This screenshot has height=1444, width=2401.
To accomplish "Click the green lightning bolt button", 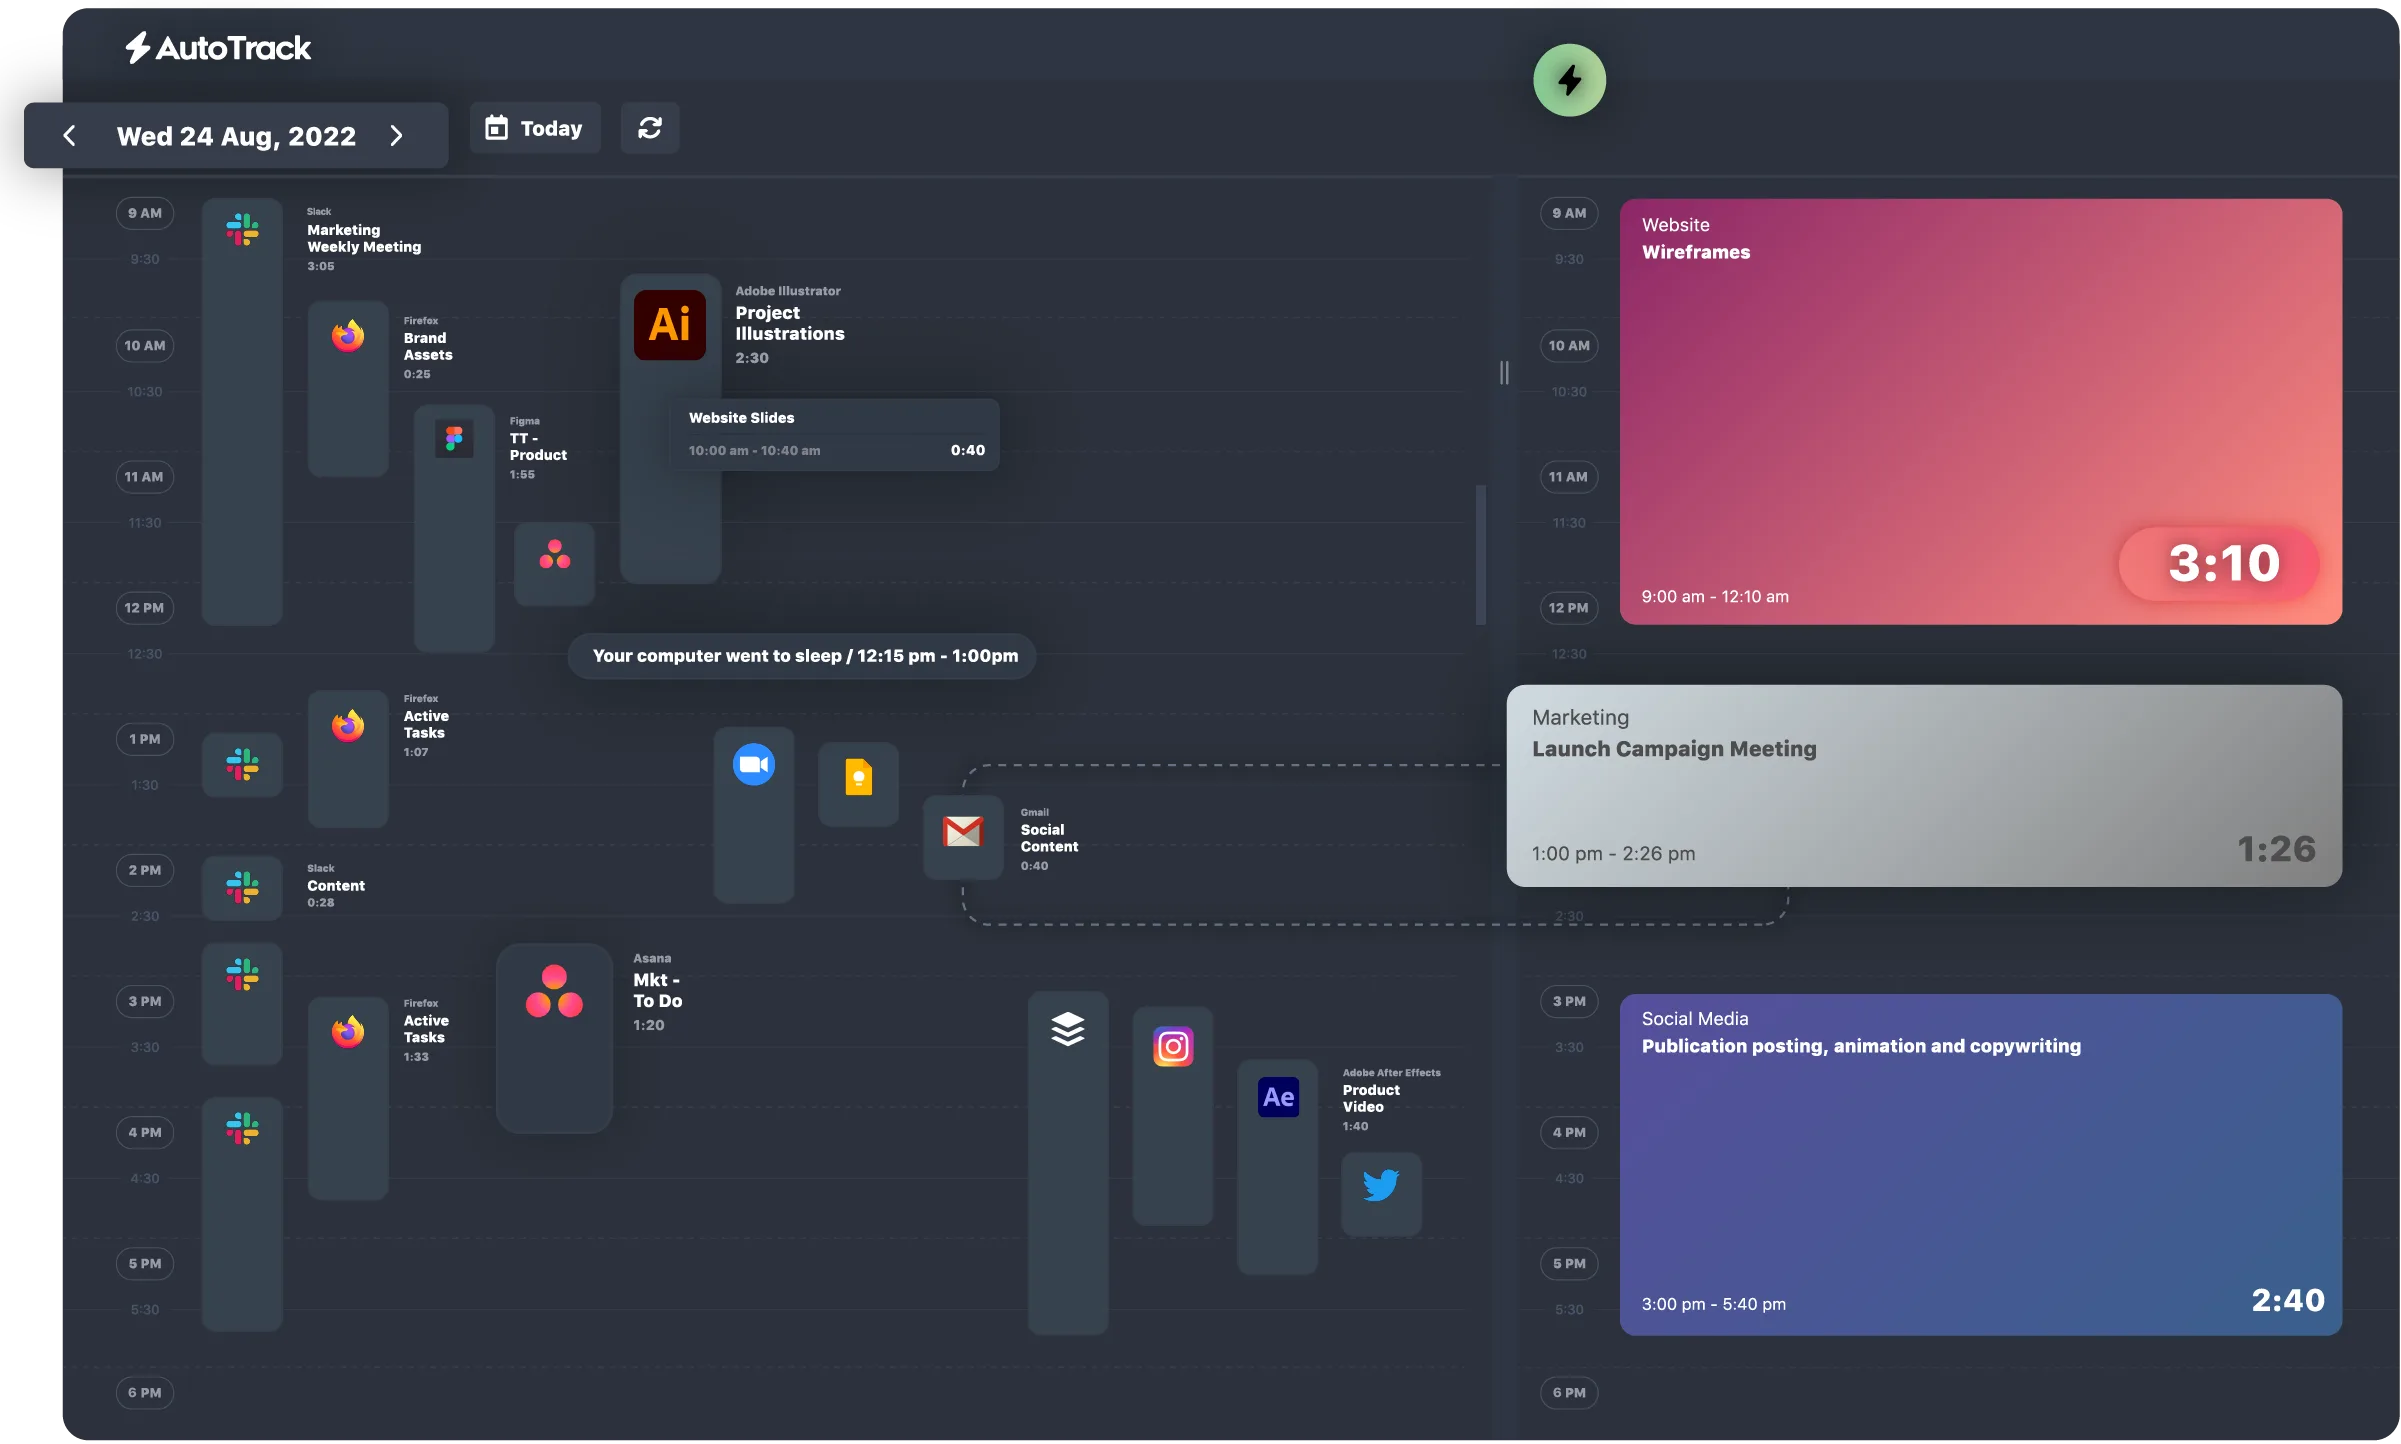I will tap(1569, 80).
